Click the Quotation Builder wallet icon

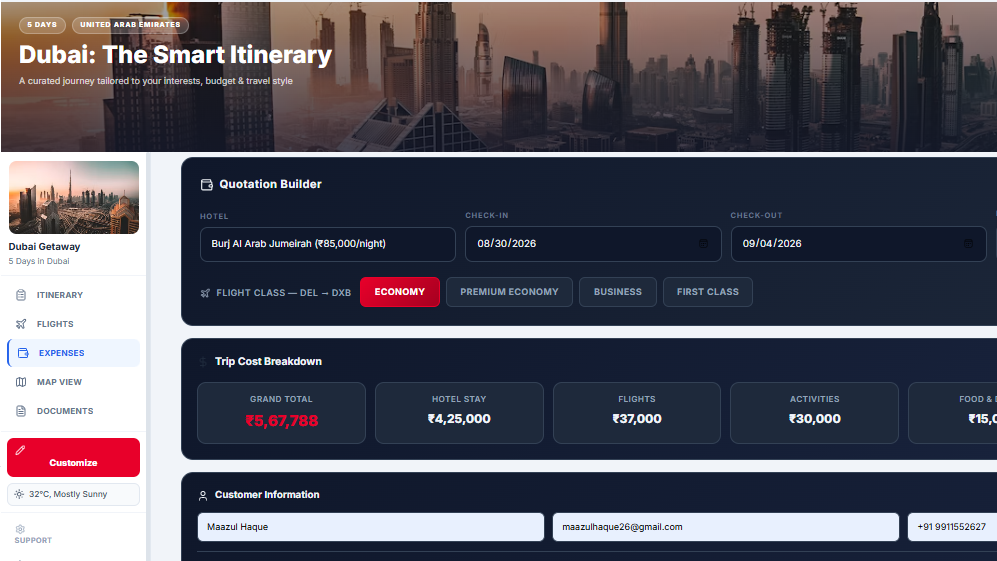pyautogui.click(x=207, y=184)
